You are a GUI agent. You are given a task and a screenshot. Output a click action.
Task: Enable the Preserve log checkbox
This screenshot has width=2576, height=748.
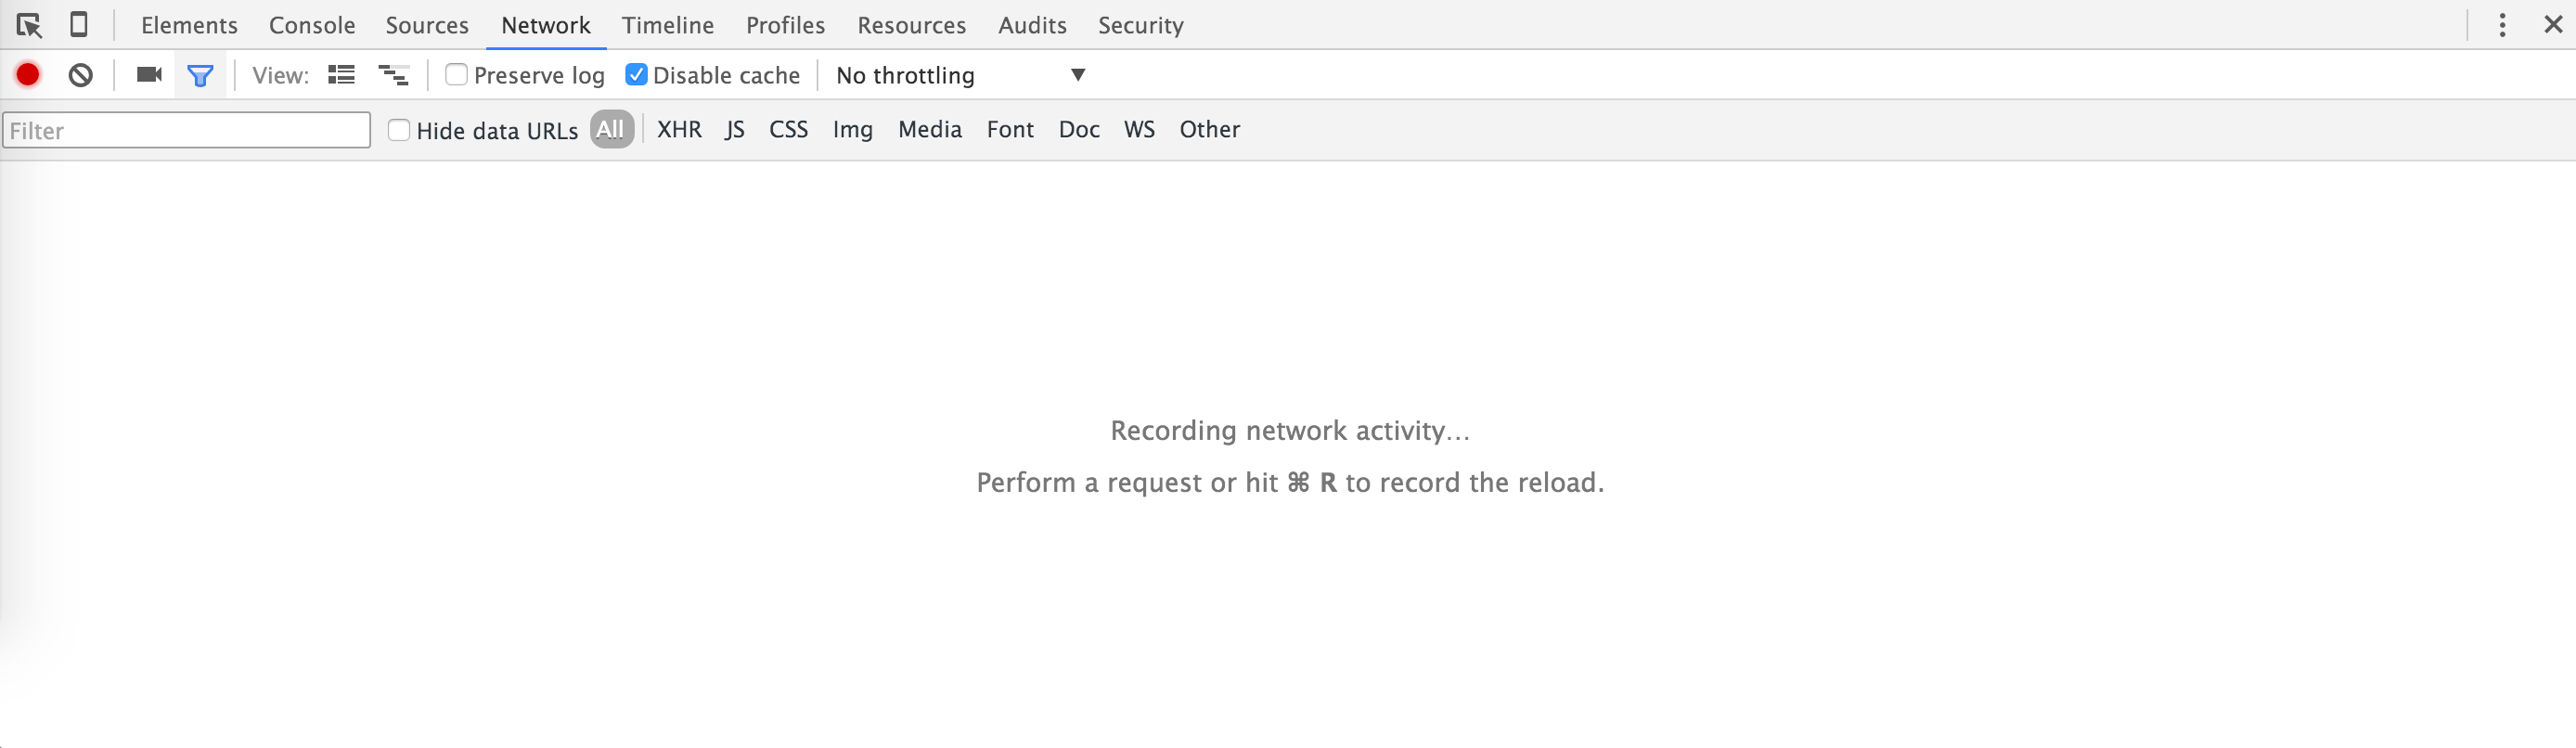(456, 75)
